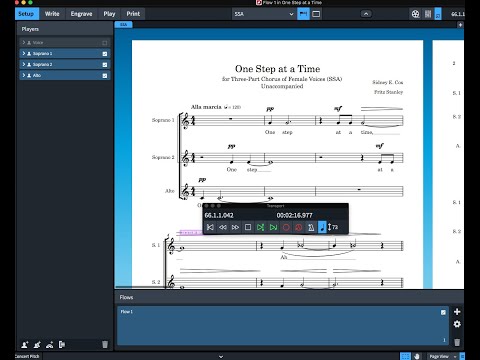Click the Players panel header
The width and height of the screenshot is (480, 360).
(65, 29)
